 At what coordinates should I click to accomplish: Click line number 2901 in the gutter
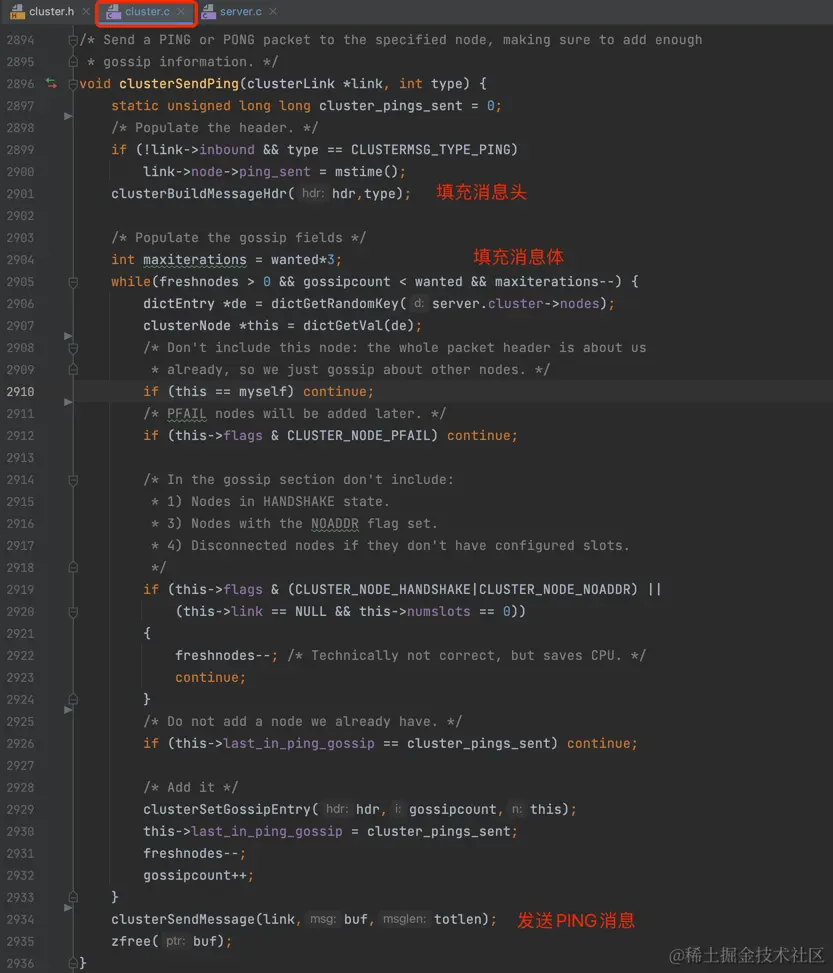(x=20, y=194)
